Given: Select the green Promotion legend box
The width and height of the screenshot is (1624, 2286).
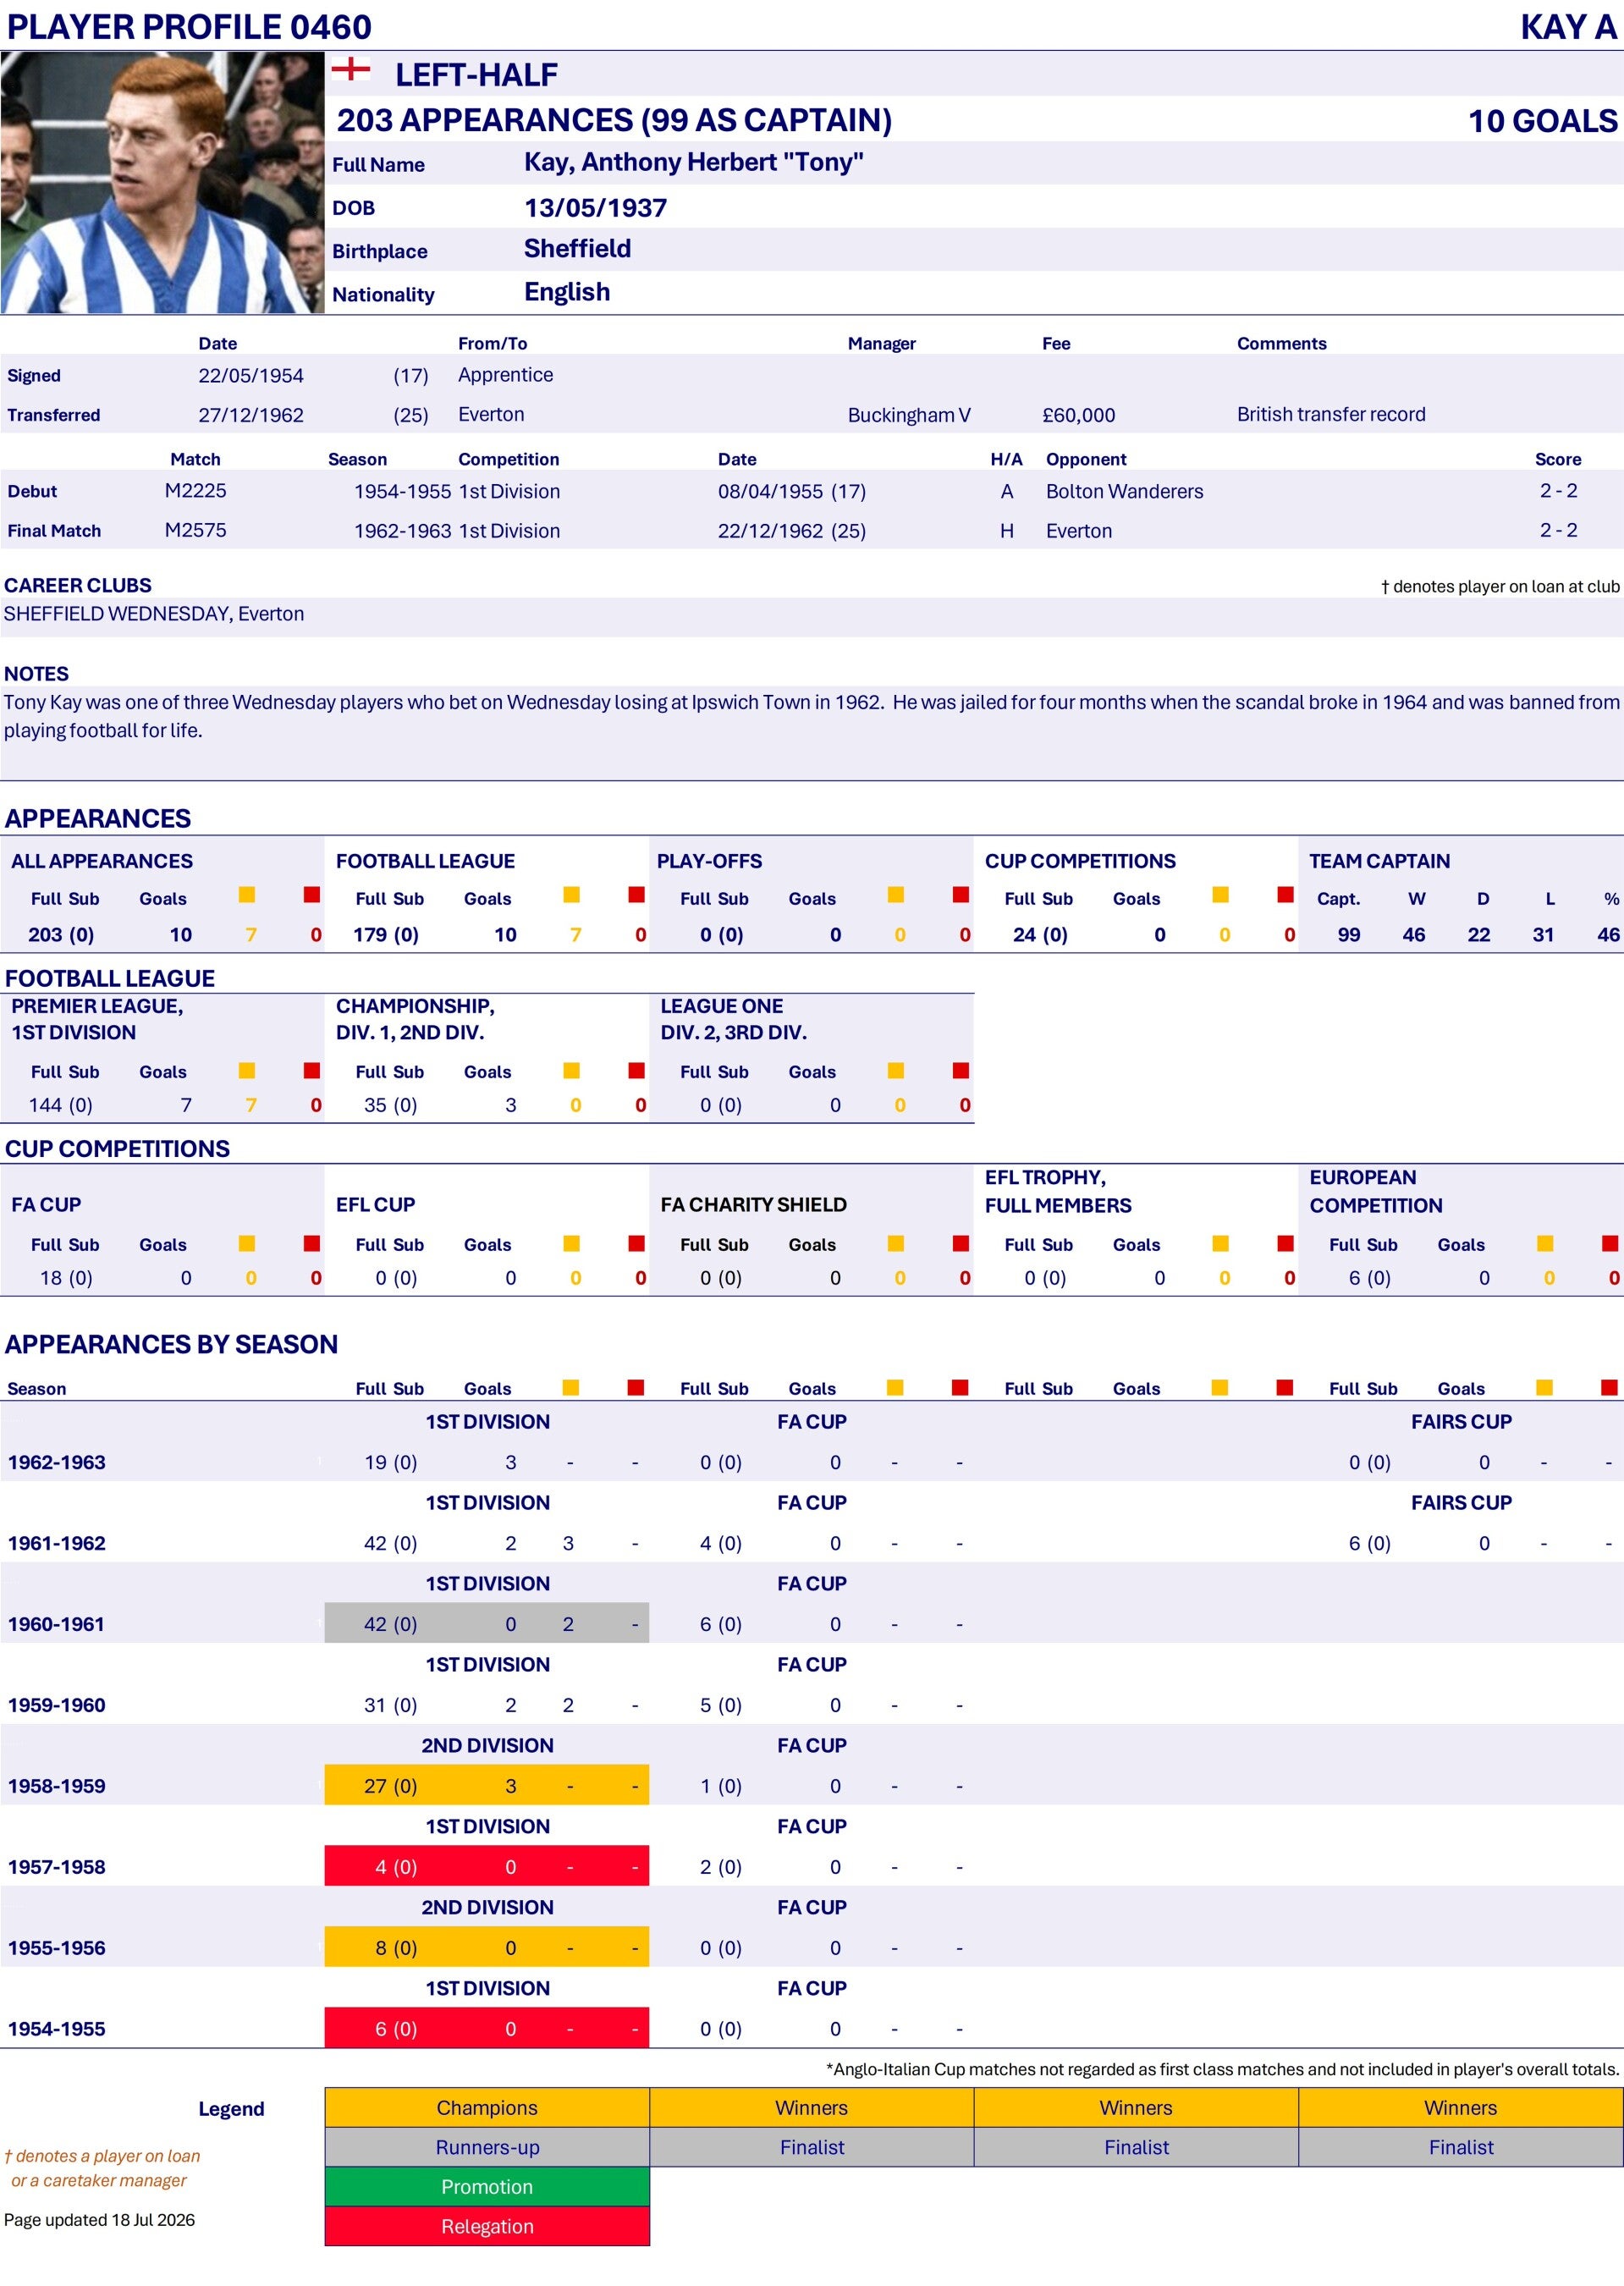Looking at the screenshot, I should click(487, 2186).
